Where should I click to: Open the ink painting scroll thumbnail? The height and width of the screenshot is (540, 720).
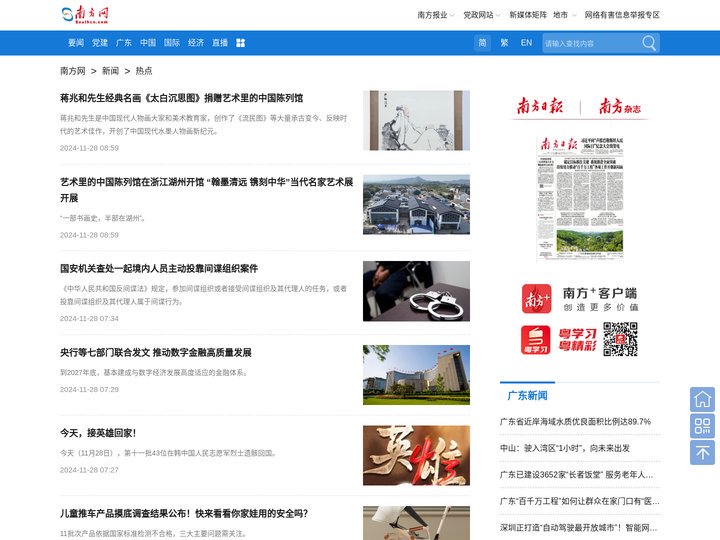416,120
